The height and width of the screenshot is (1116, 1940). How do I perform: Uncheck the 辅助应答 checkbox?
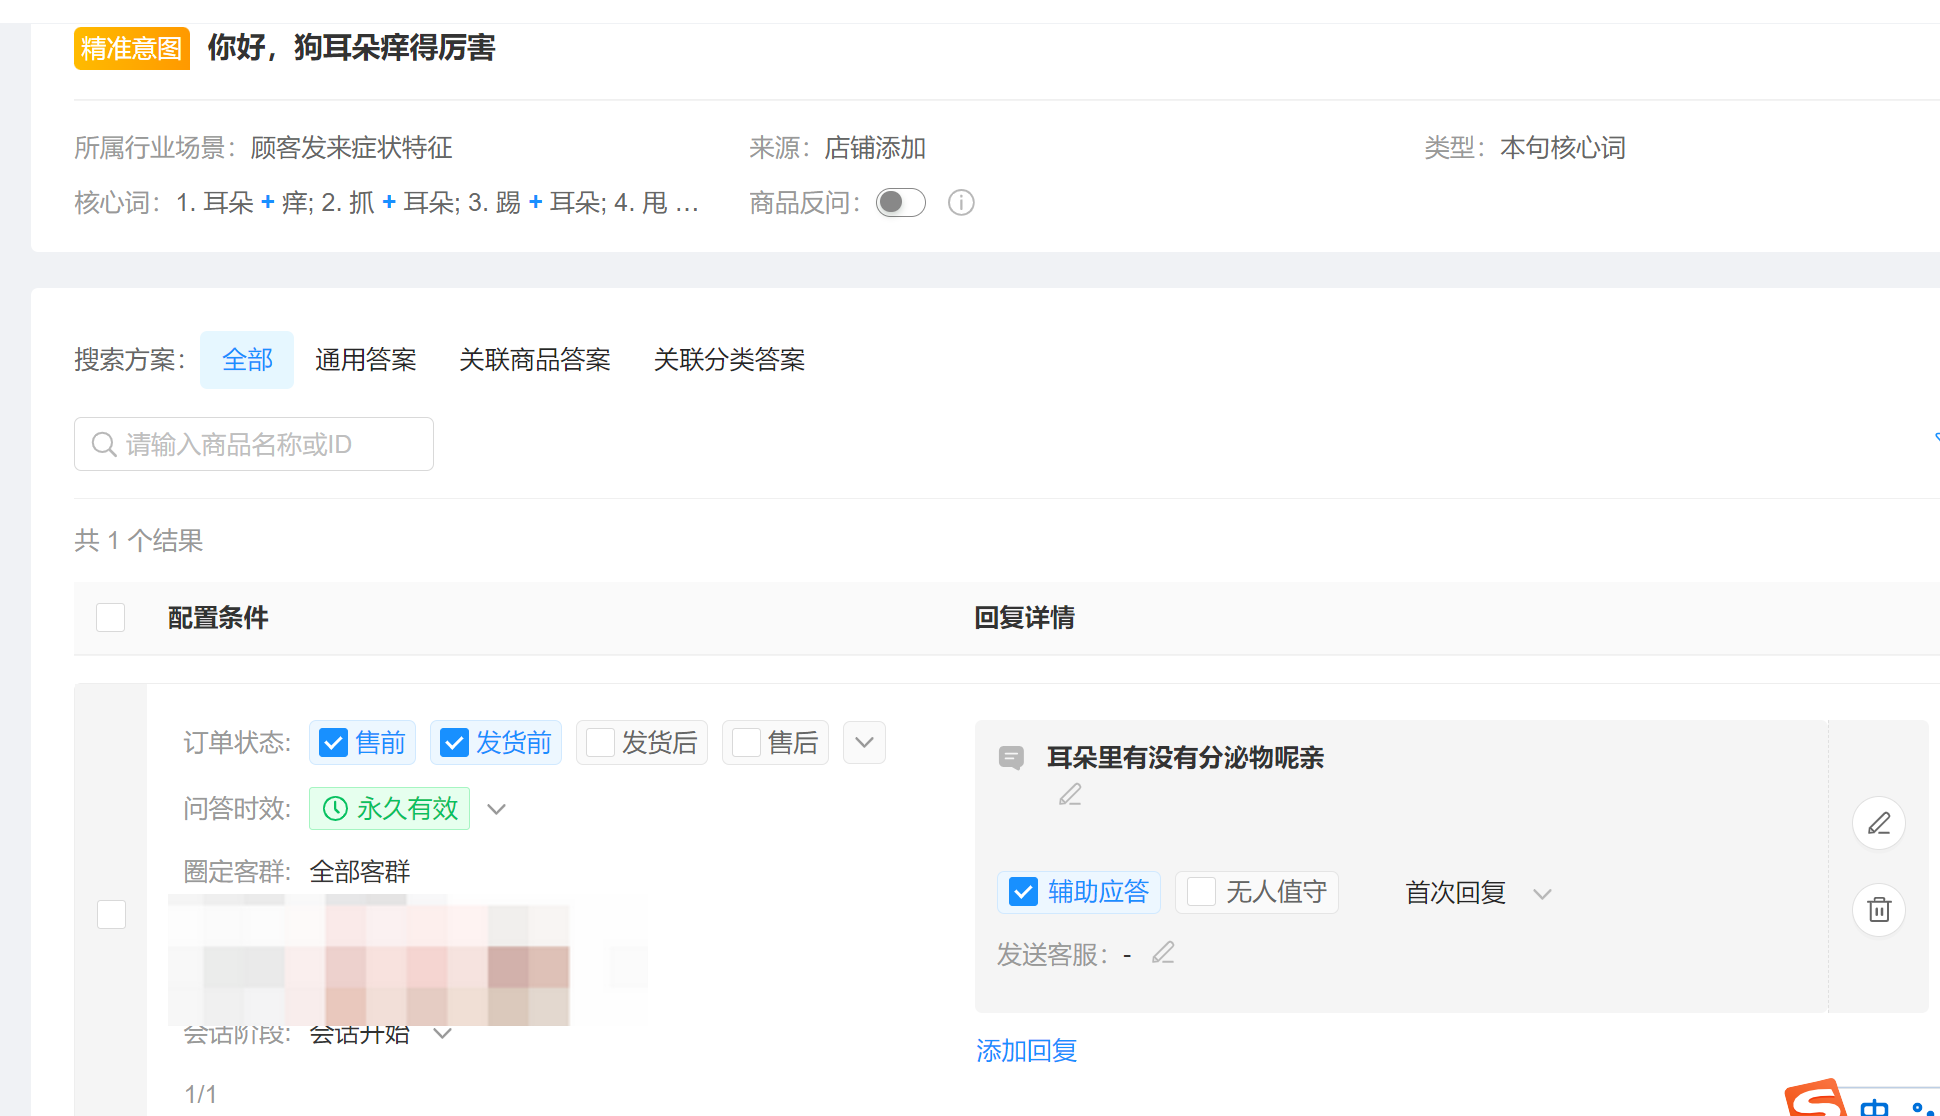[x=1023, y=892]
